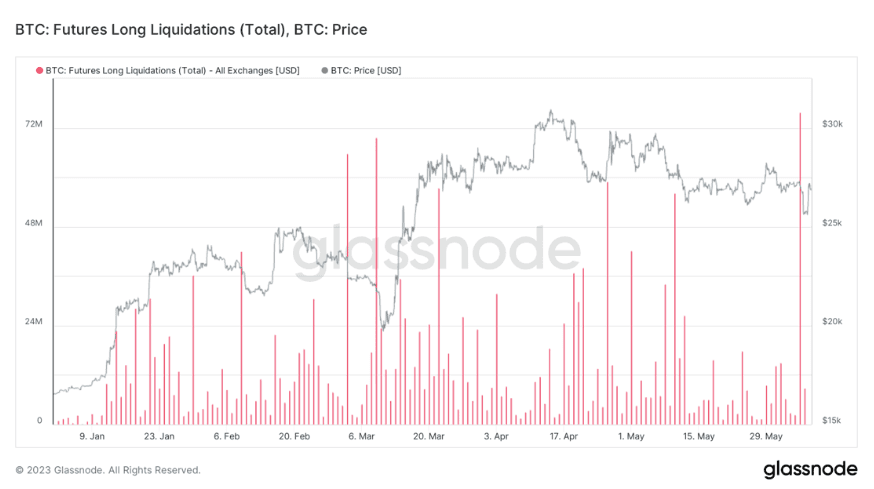The height and width of the screenshot is (489, 874).
Task: Click the 72M left axis label
Action: [33, 124]
